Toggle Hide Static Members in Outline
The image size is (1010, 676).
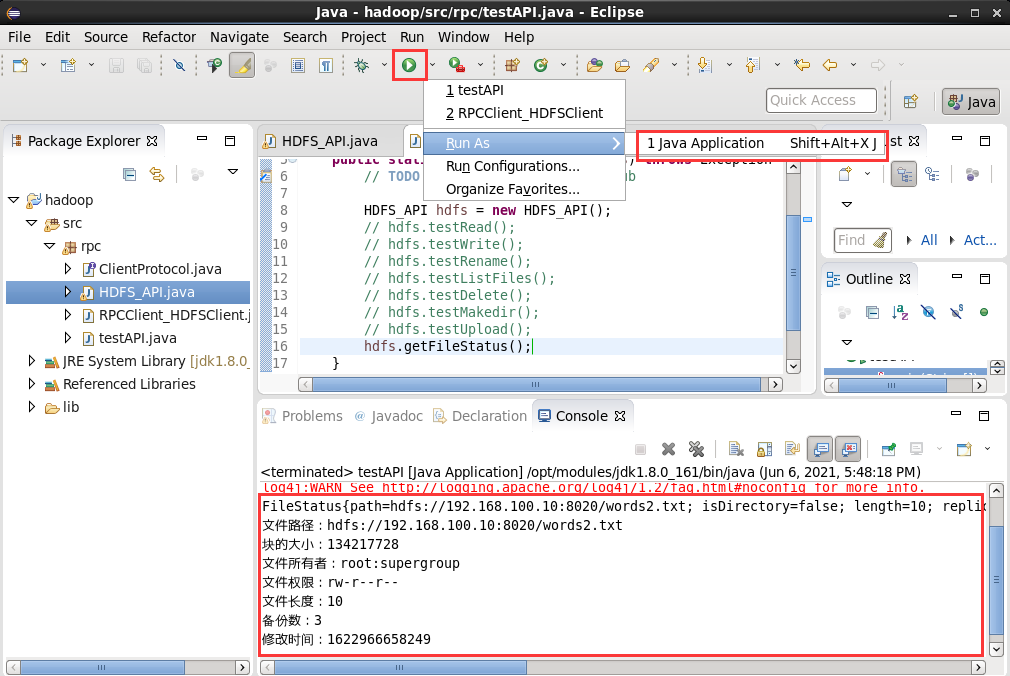(957, 313)
